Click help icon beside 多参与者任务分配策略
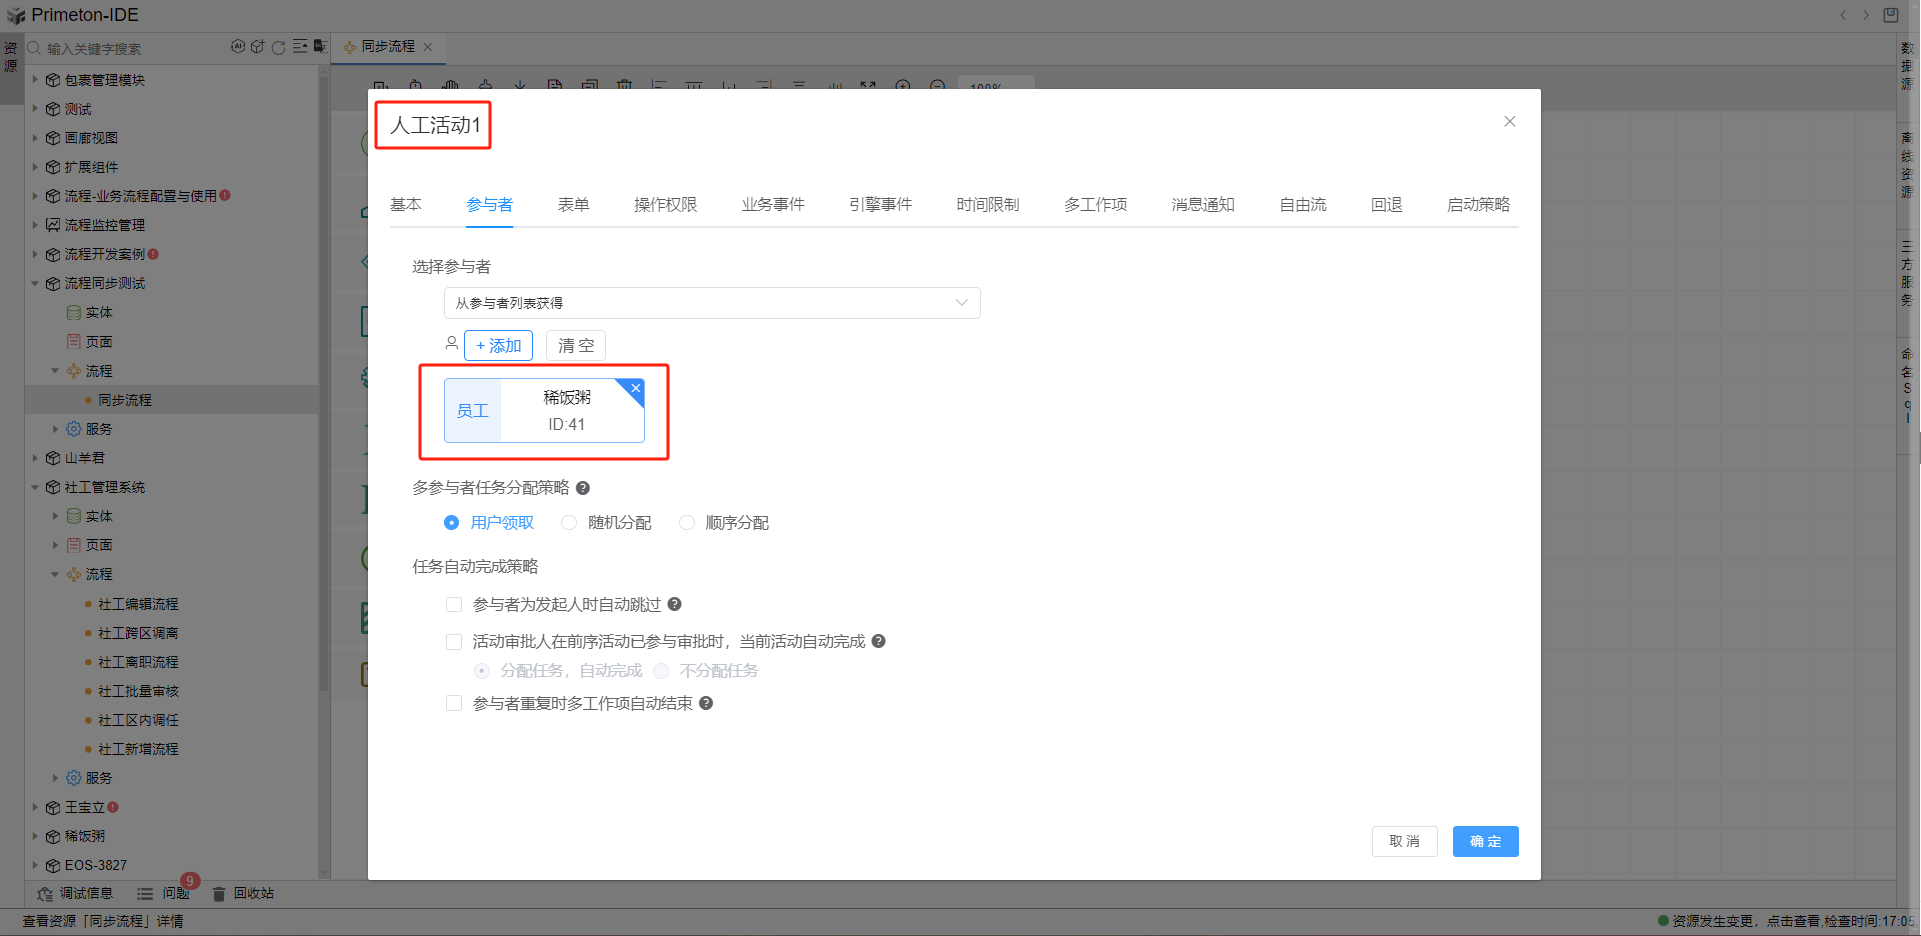Viewport: 1921px width, 936px height. tap(583, 488)
